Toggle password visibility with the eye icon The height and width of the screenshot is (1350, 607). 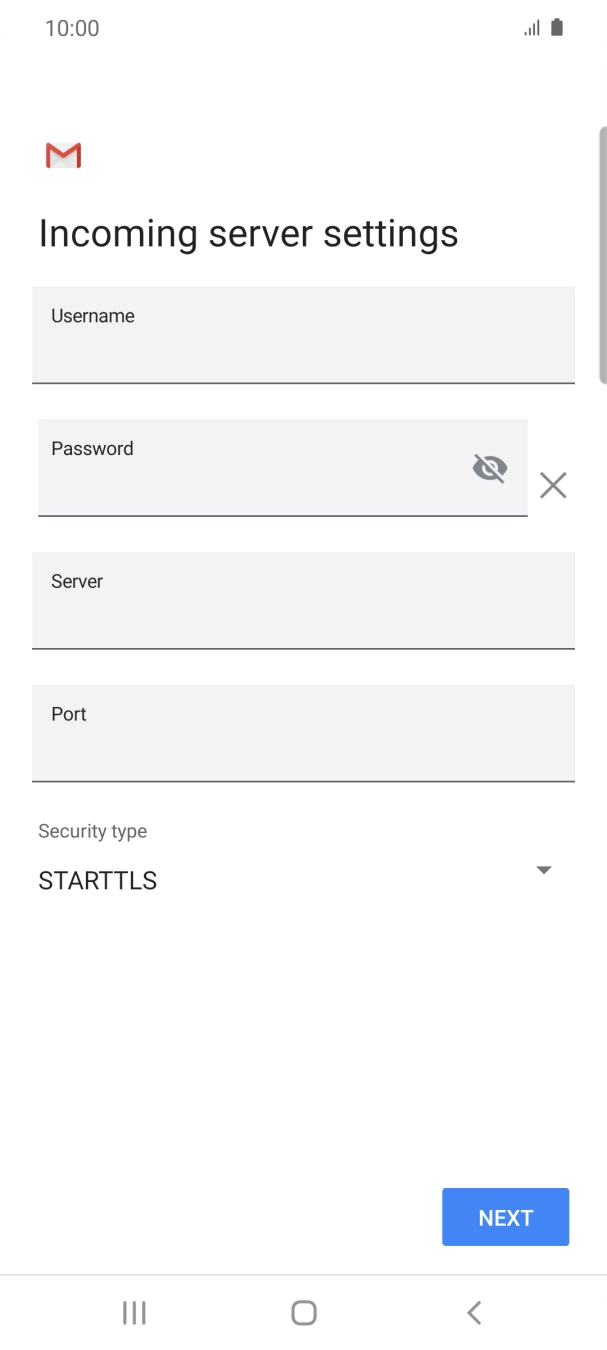[489, 467]
